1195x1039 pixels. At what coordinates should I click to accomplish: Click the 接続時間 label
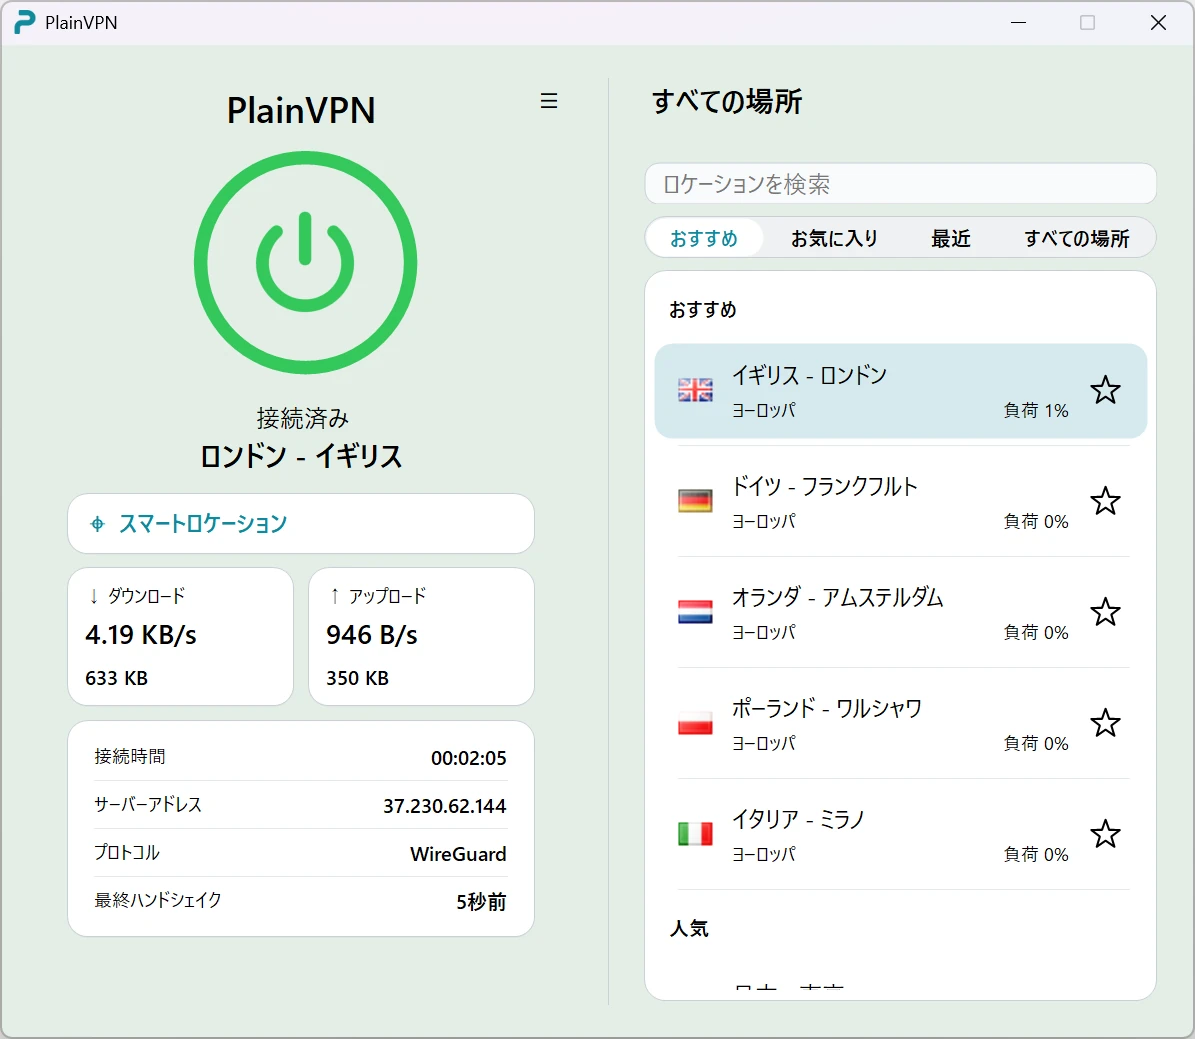pos(130,756)
